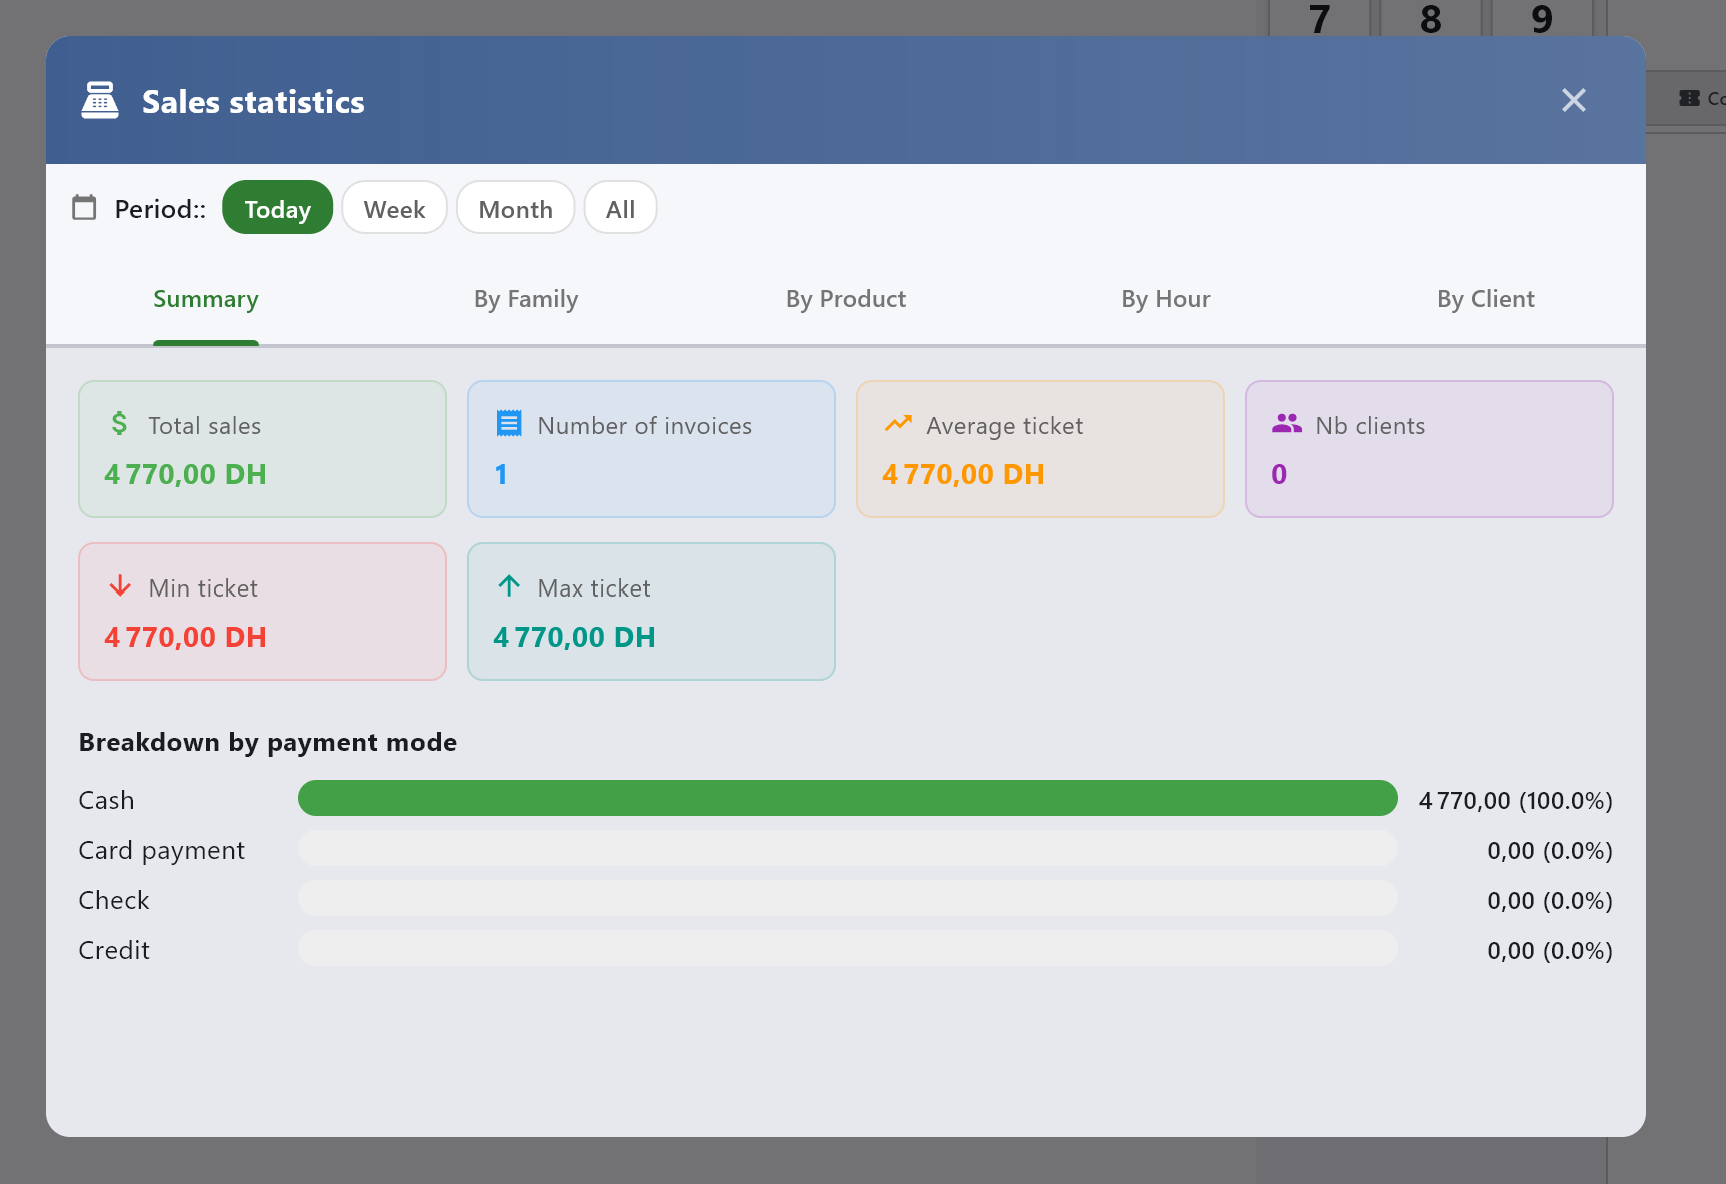Open the Summary tab
The image size is (1726, 1184).
tap(206, 299)
